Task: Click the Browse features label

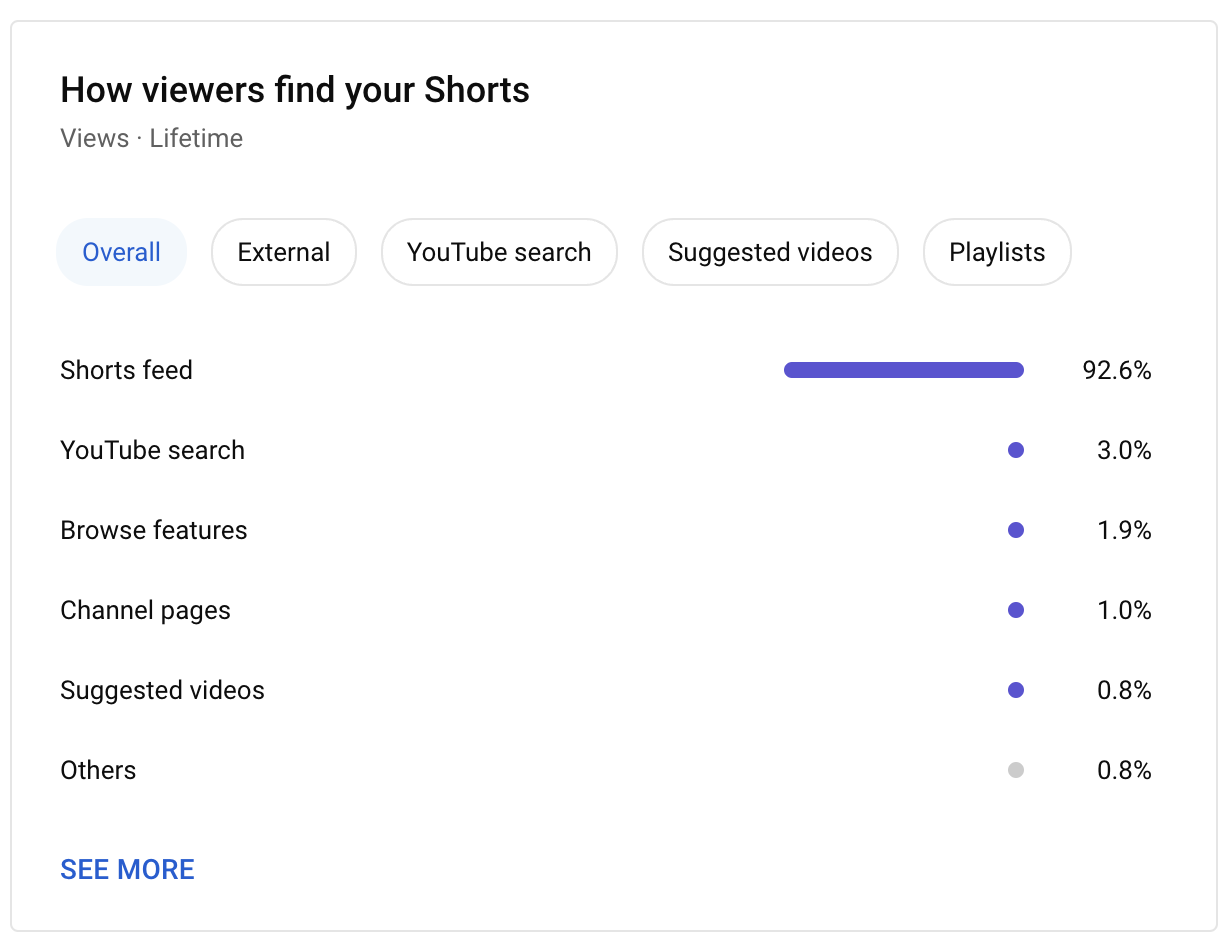Action: pyautogui.click(x=154, y=530)
